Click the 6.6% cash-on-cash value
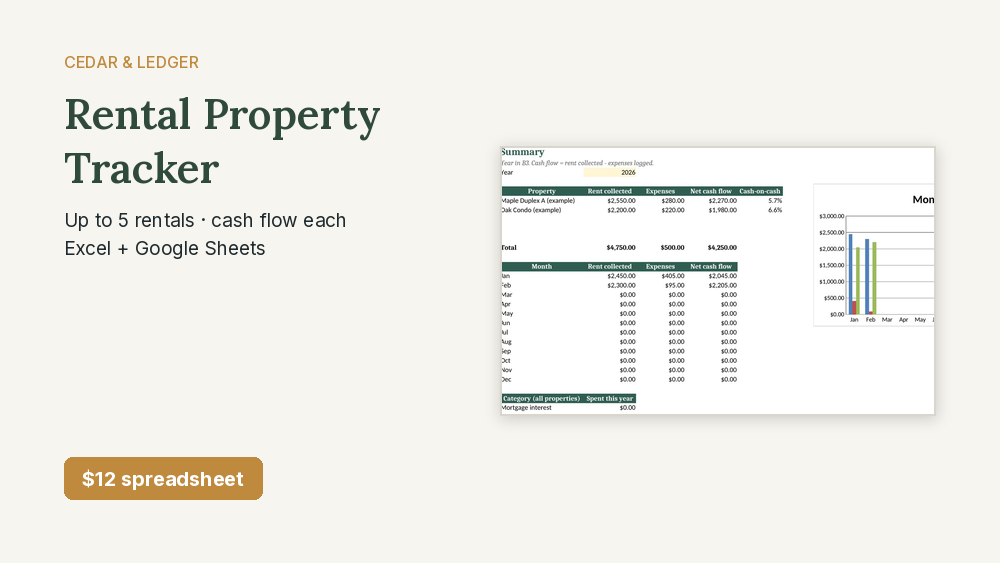 pyautogui.click(x=775, y=210)
